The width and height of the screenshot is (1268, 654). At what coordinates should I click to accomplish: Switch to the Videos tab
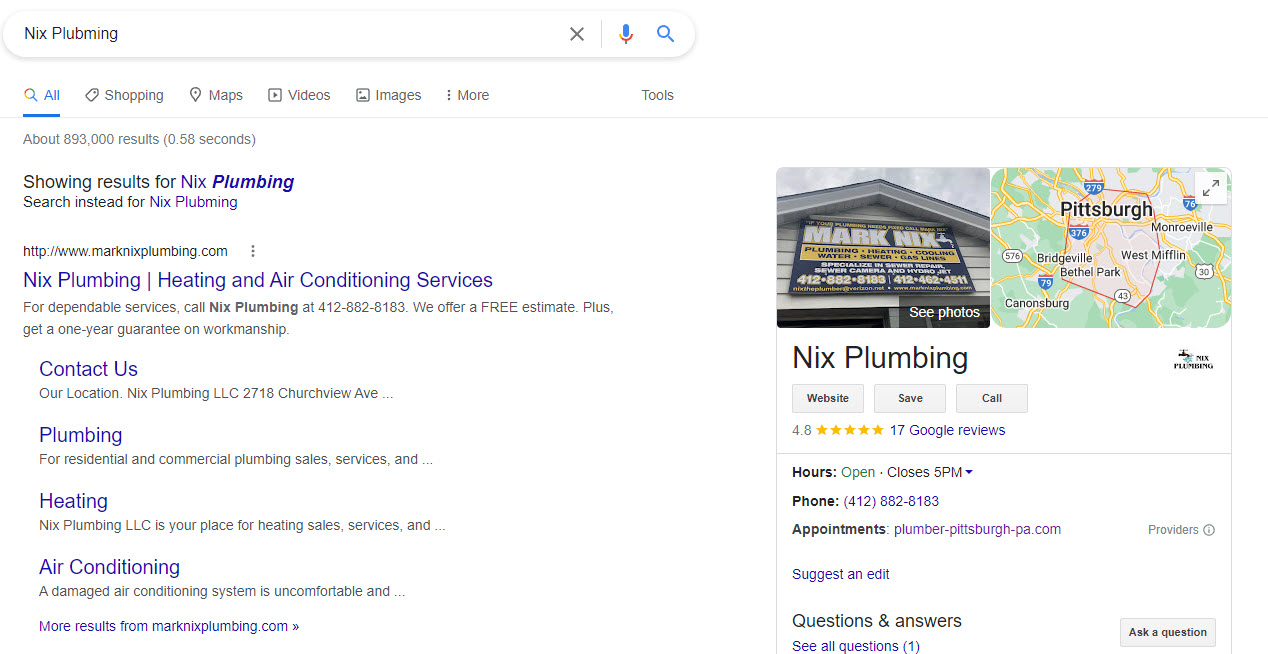[x=299, y=95]
